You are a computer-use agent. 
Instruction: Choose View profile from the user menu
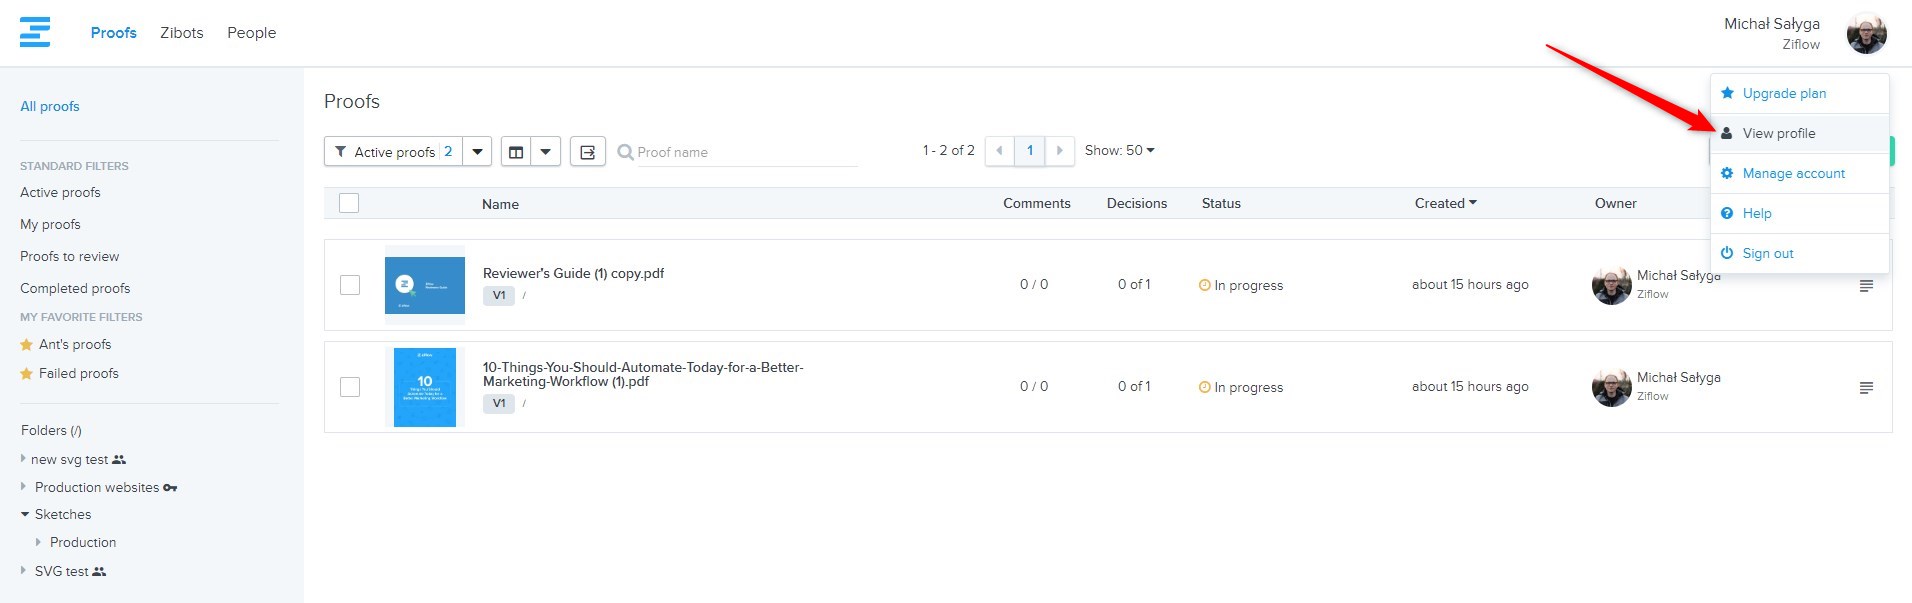(x=1778, y=134)
